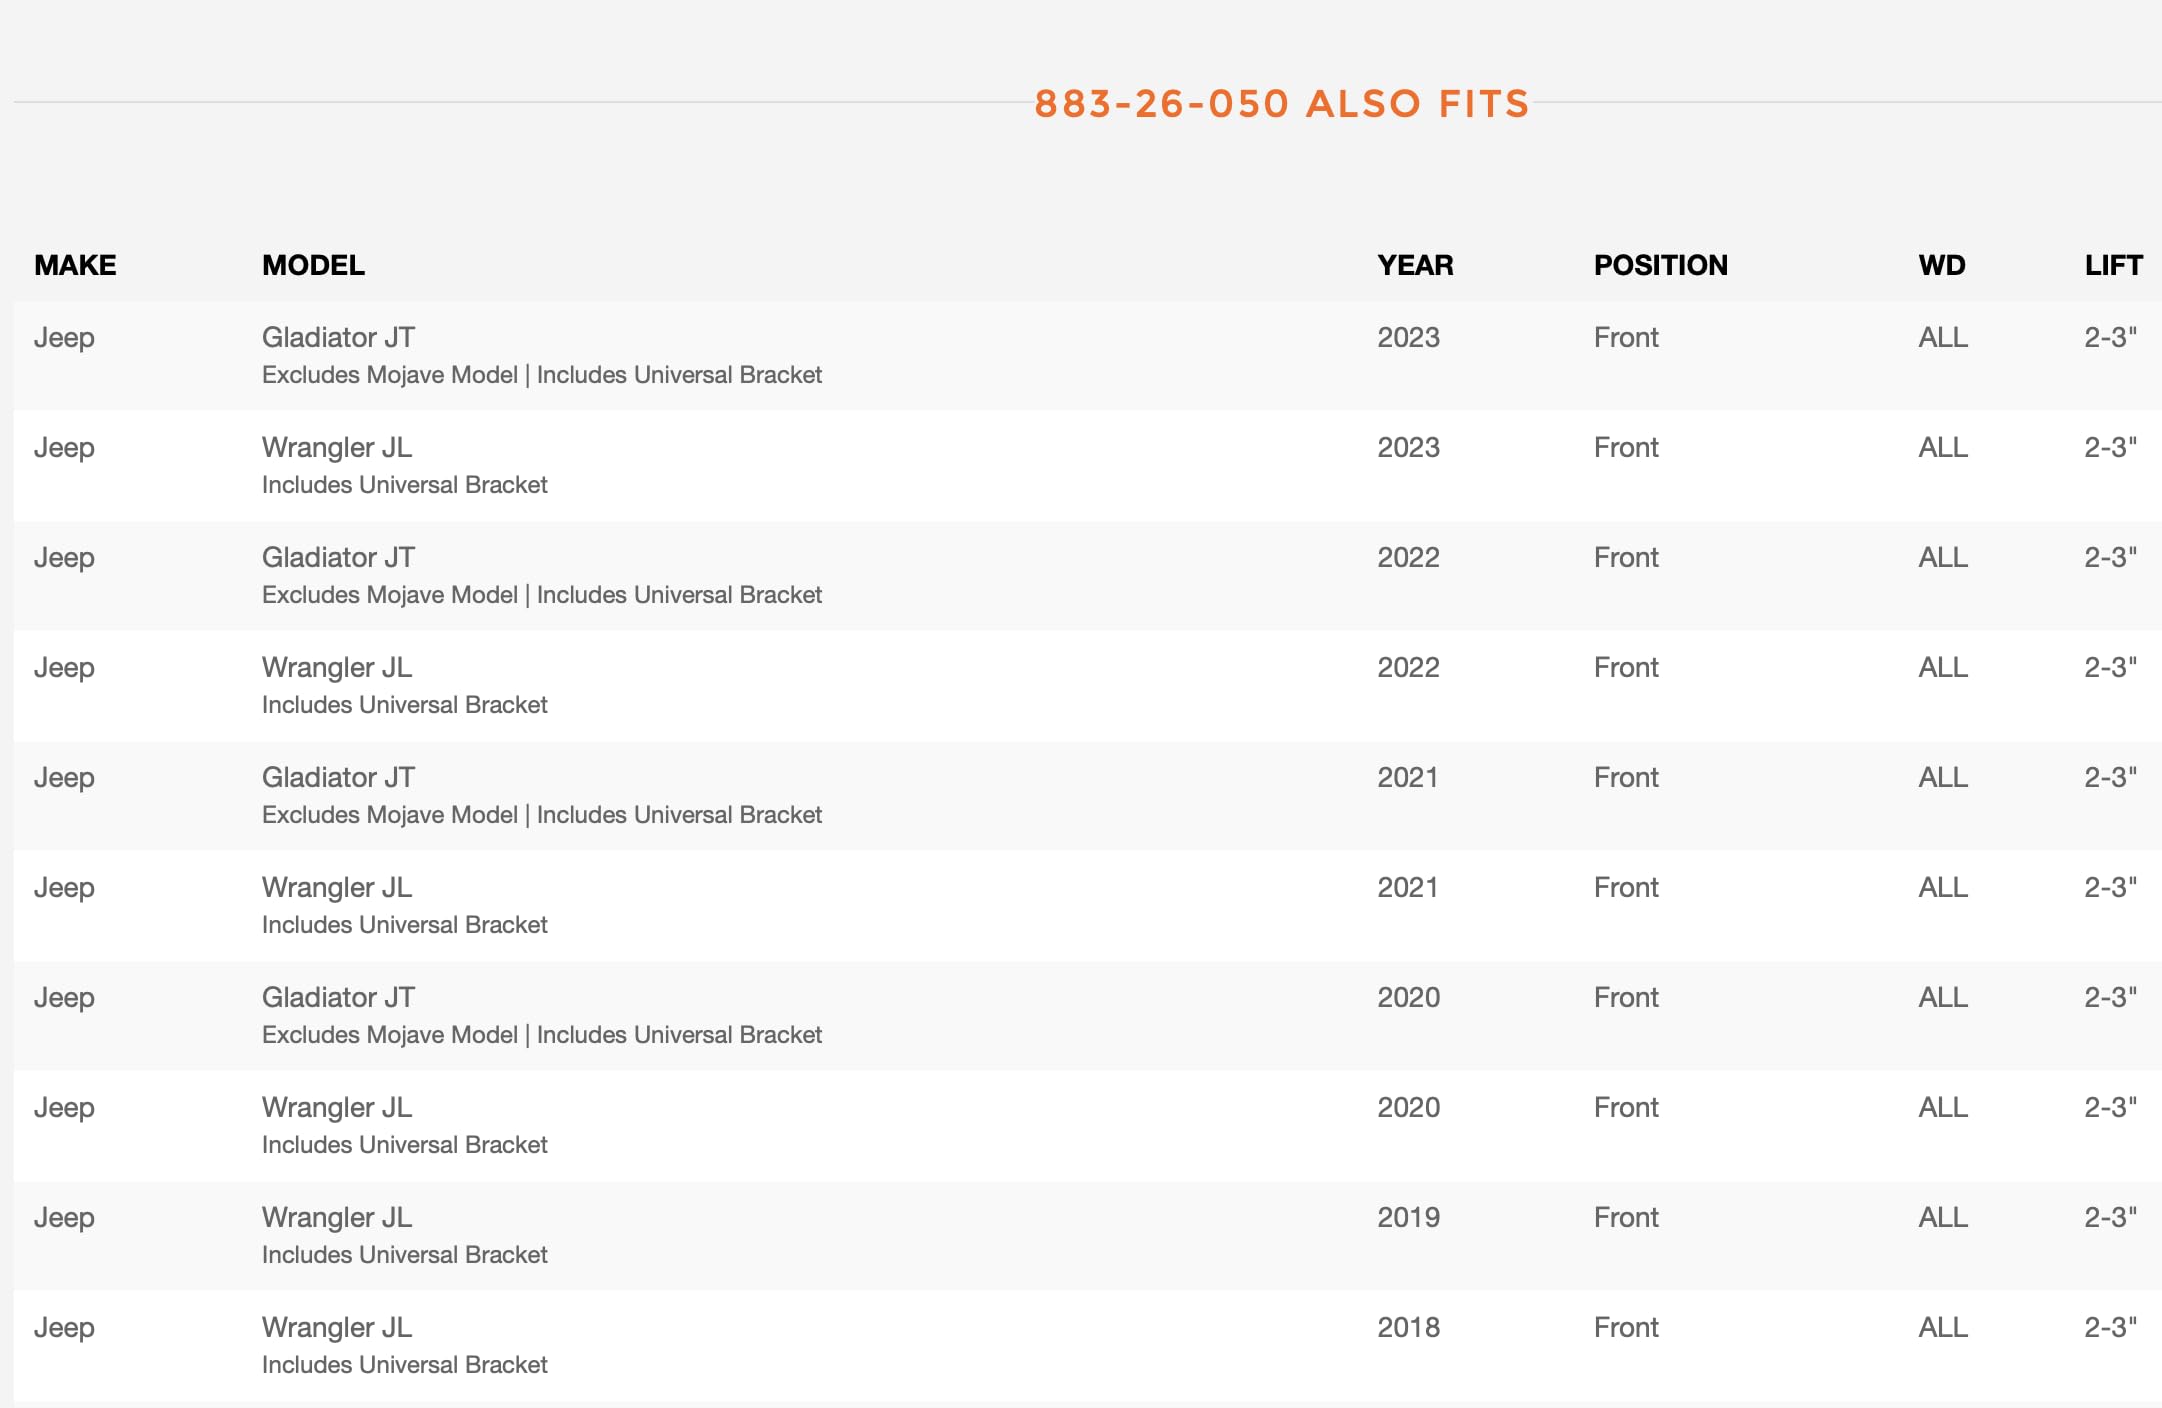The width and height of the screenshot is (2162, 1408).
Task: Click the MODEL column header
Action: click(313, 265)
